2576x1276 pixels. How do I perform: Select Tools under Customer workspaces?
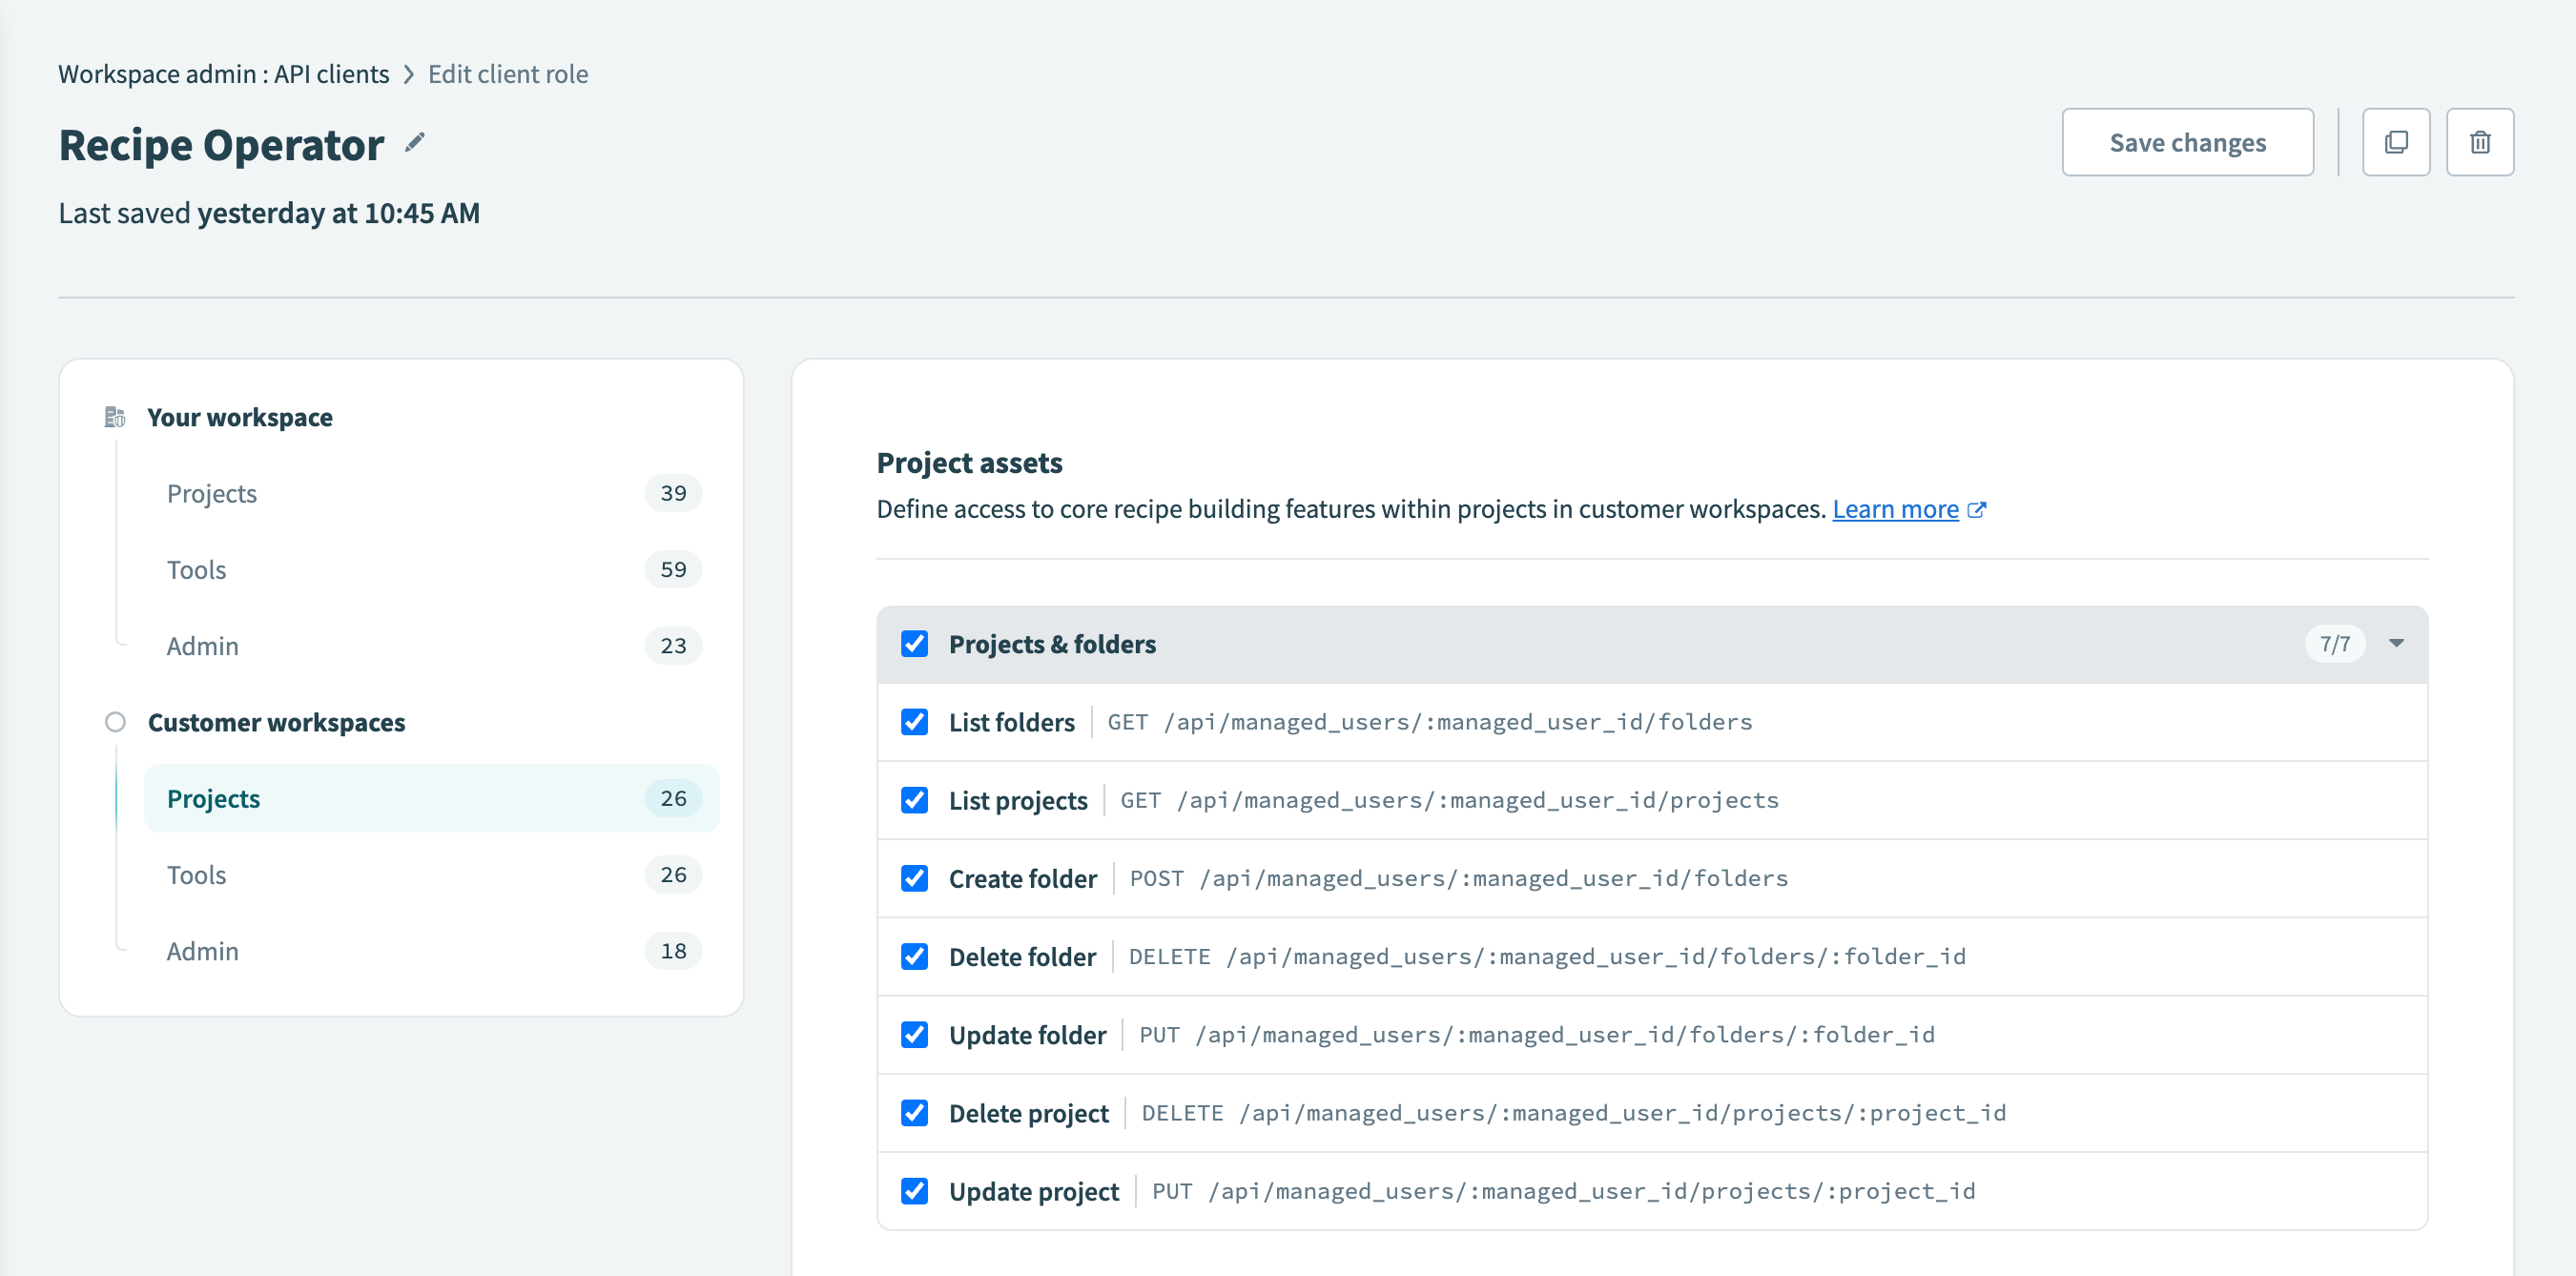pos(196,874)
